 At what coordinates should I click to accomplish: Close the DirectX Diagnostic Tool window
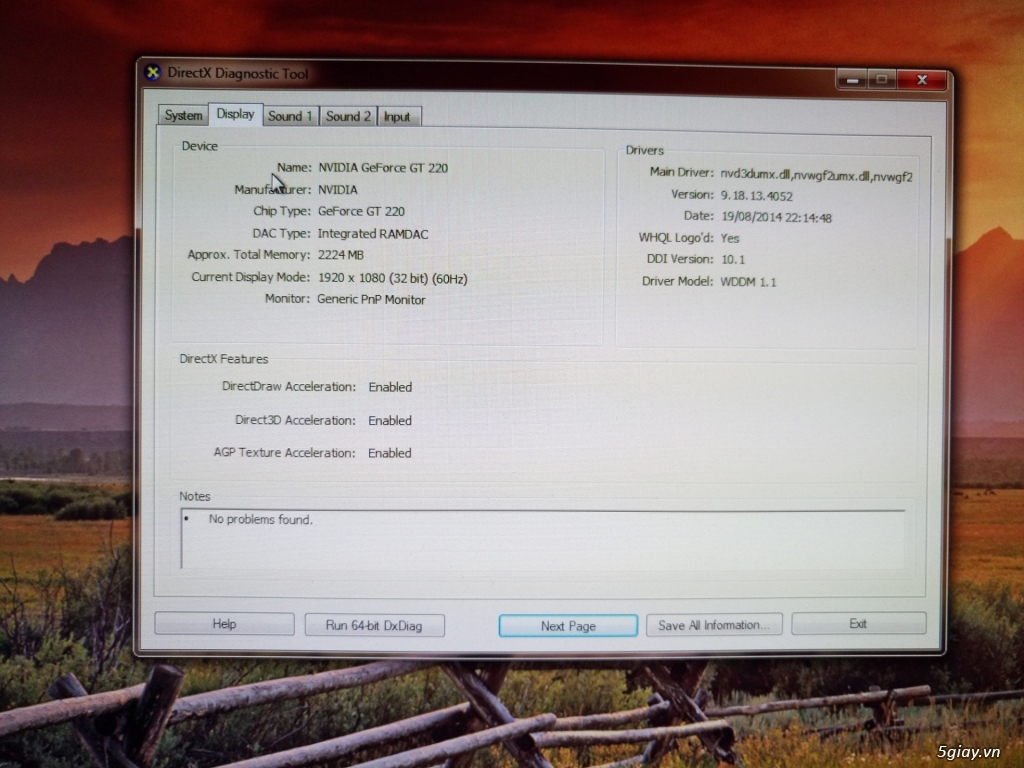pos(921,80)
